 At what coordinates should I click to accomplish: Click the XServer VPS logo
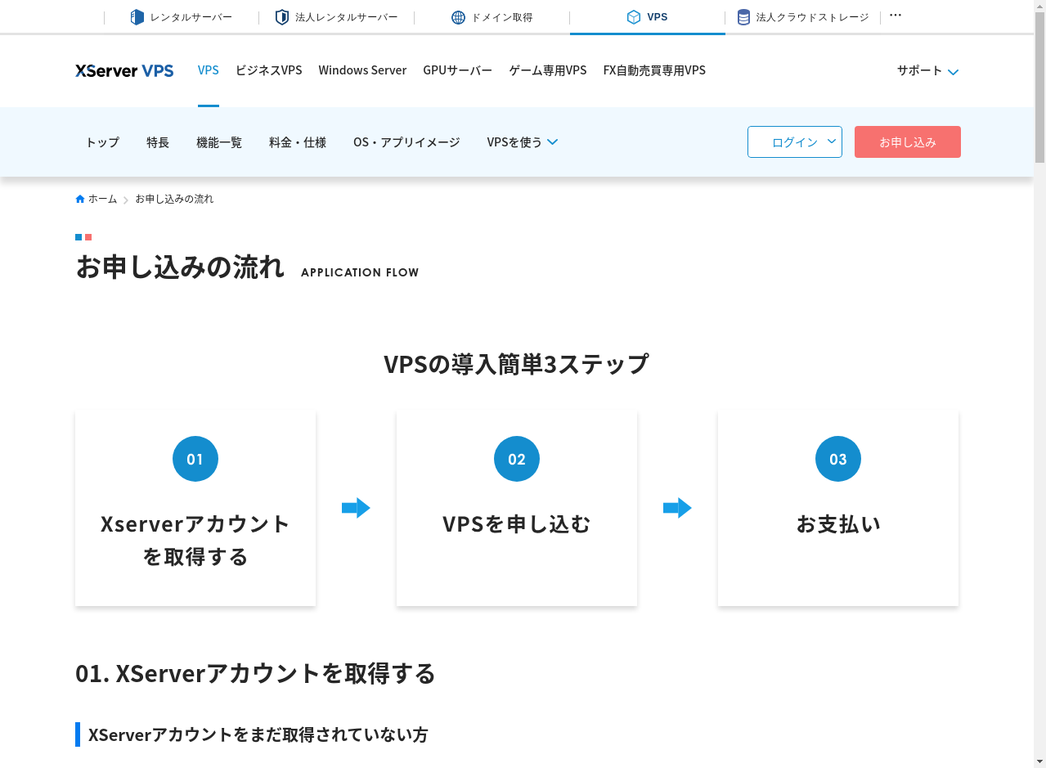click(x=124, y=70)
